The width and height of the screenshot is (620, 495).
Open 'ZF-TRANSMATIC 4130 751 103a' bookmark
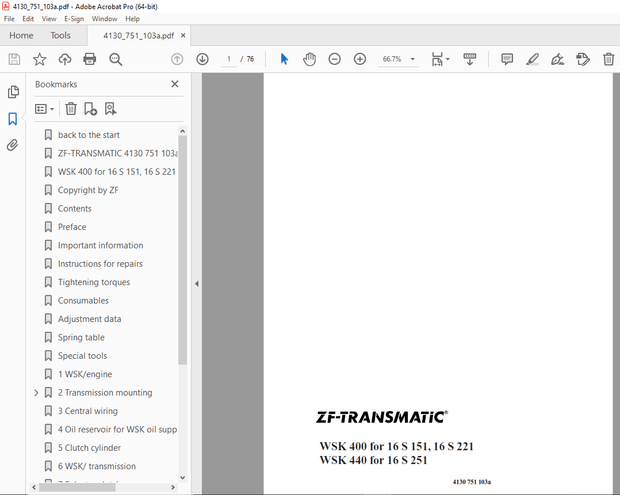coord(118,153)
